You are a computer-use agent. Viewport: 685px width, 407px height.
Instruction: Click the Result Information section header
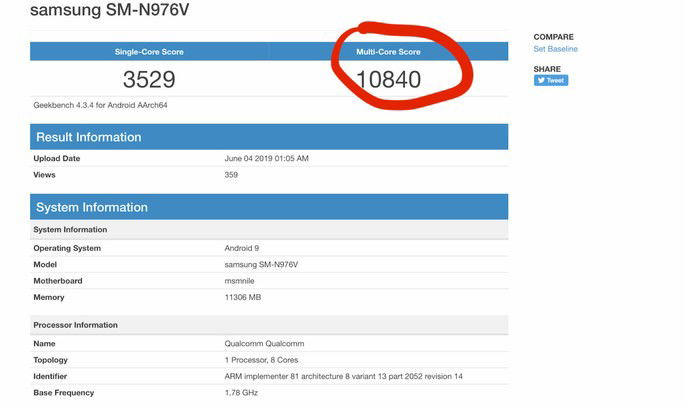point(269,137)
